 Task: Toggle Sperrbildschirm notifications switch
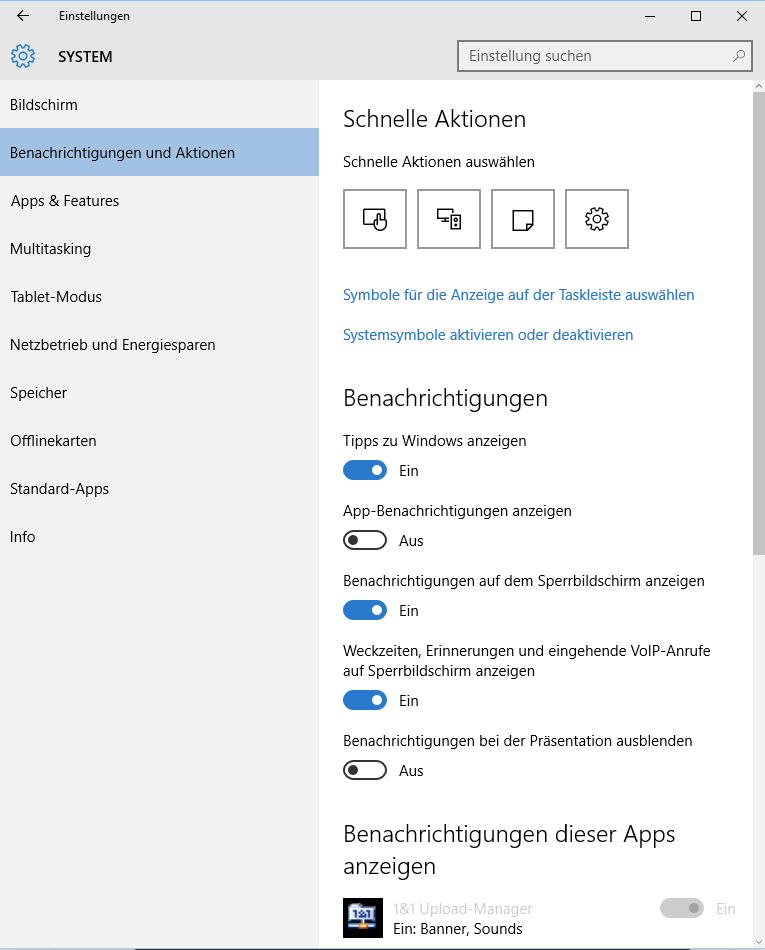(x=365, y=610)
